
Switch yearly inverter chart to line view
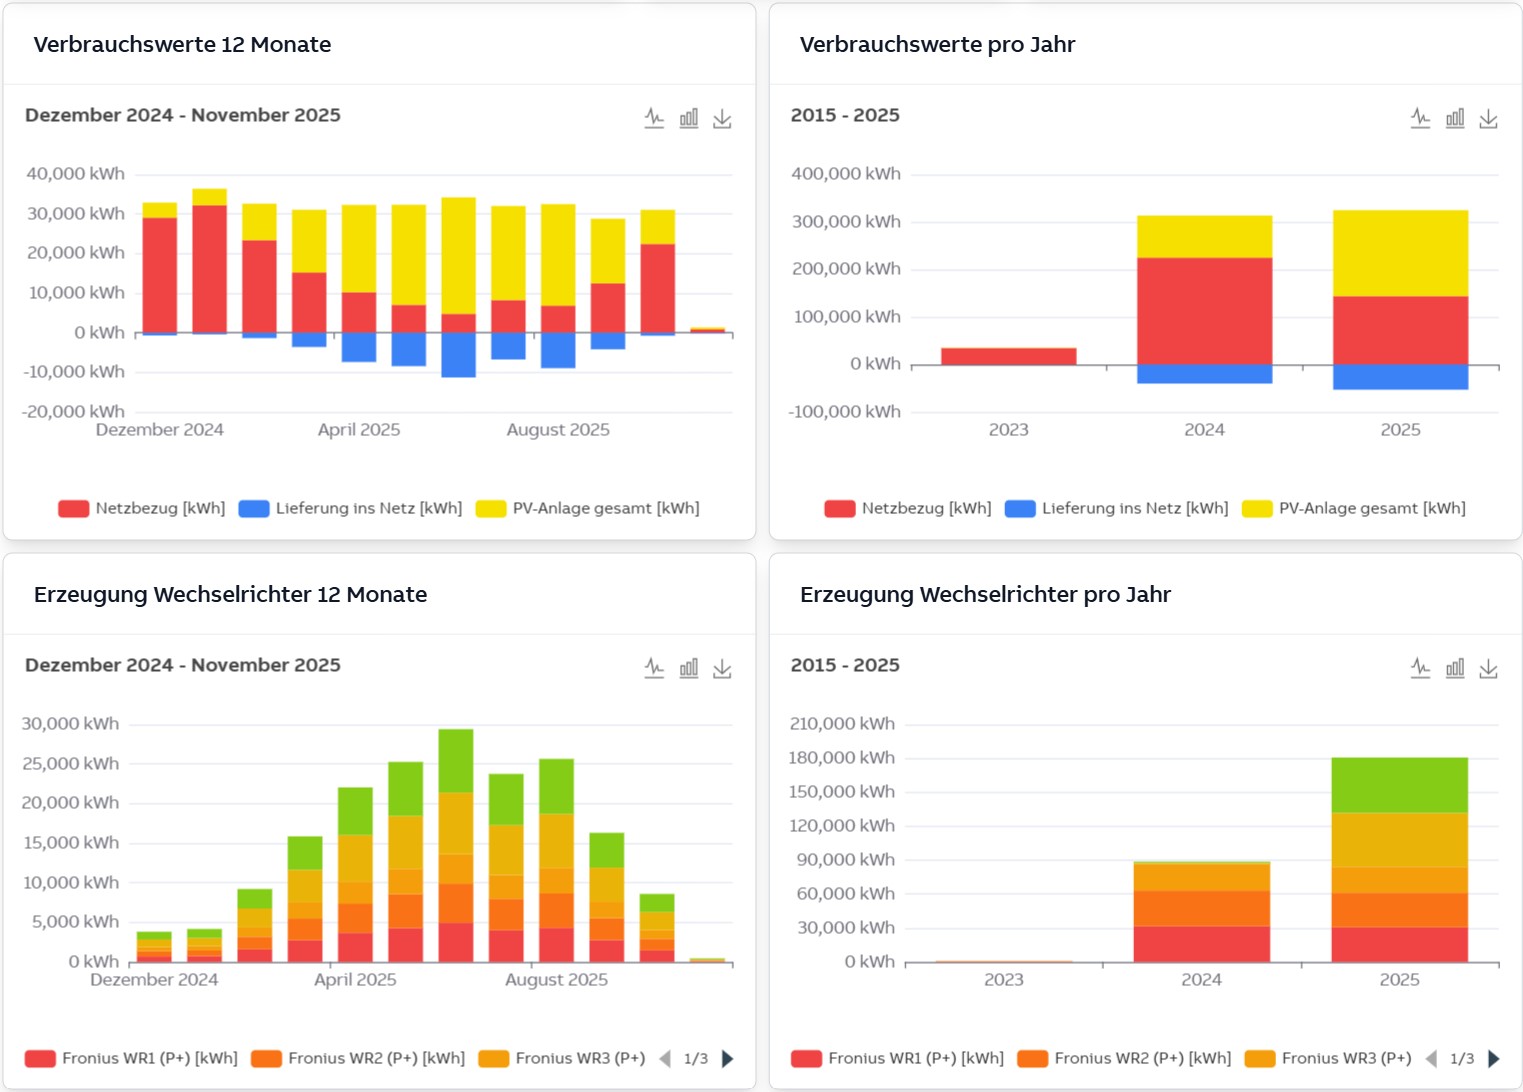(x=1420, y=668)
